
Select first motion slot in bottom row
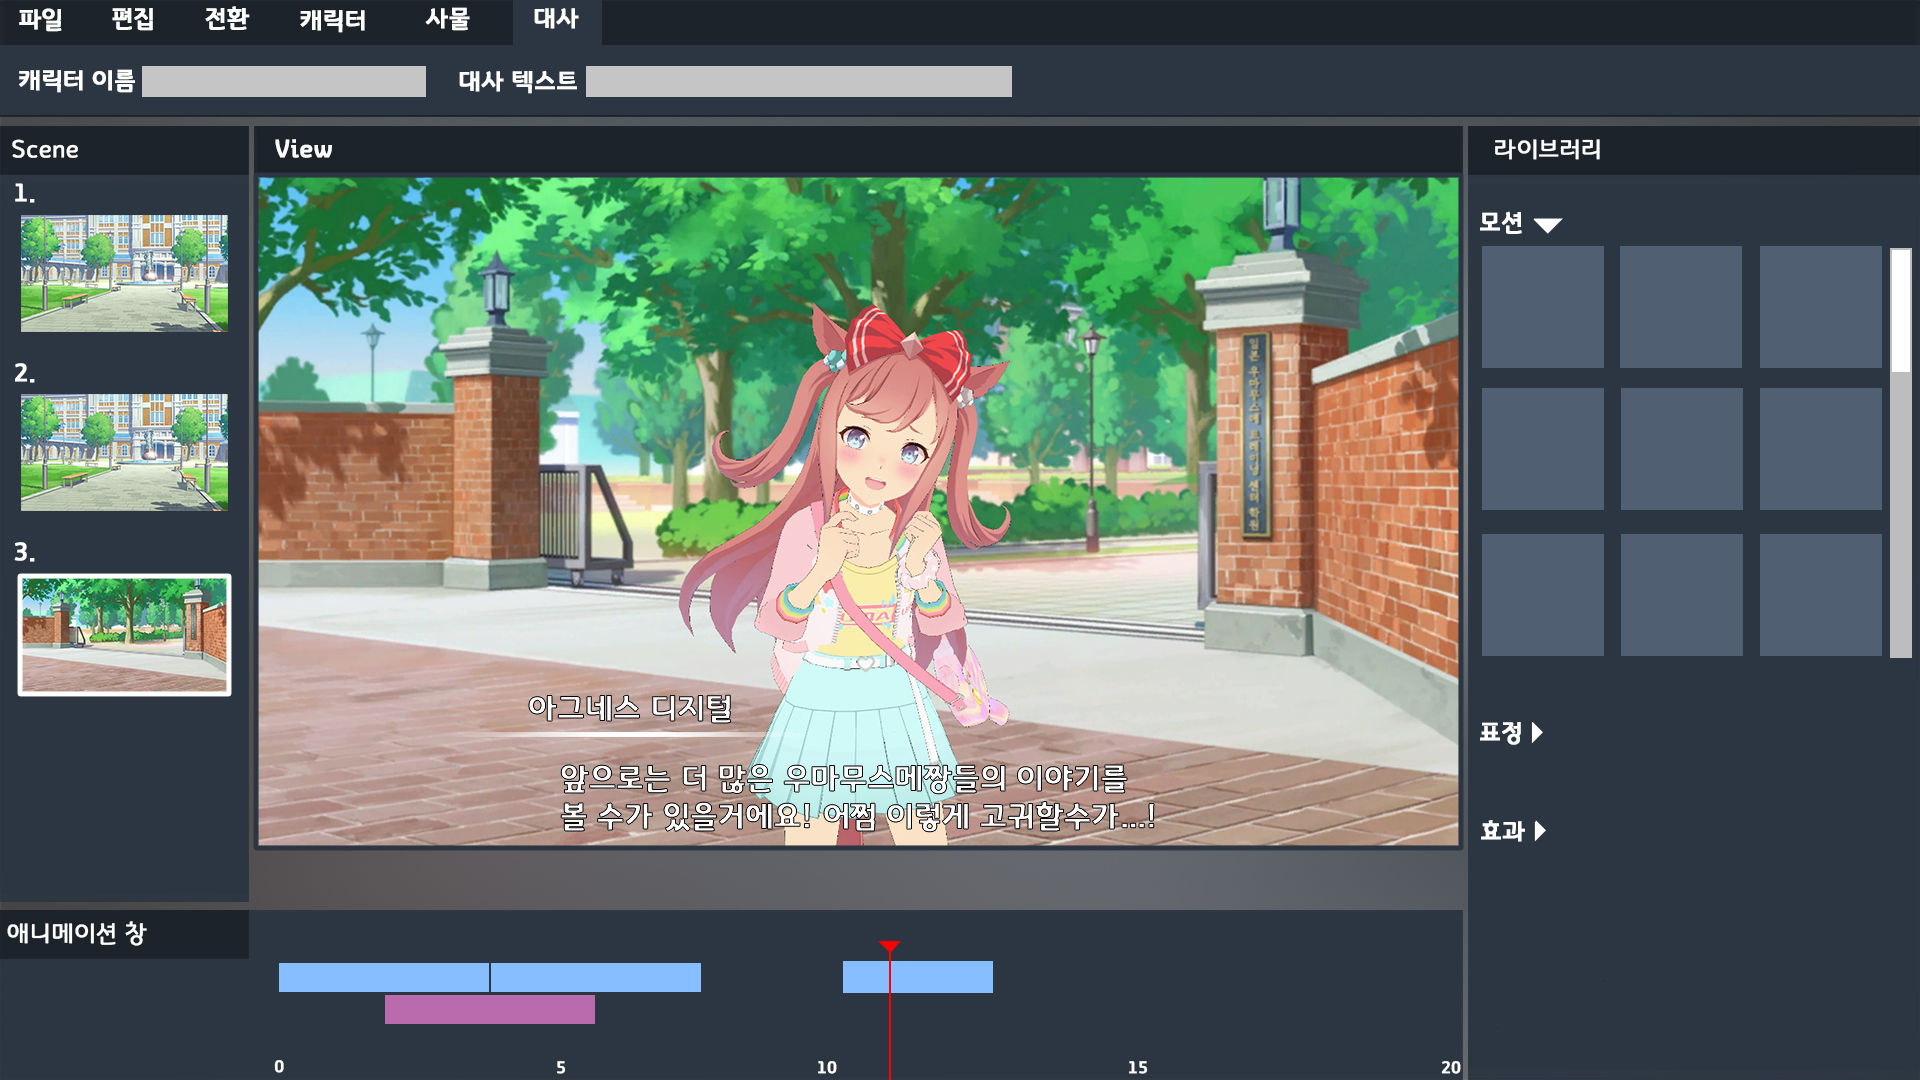tap(1542, 595)
